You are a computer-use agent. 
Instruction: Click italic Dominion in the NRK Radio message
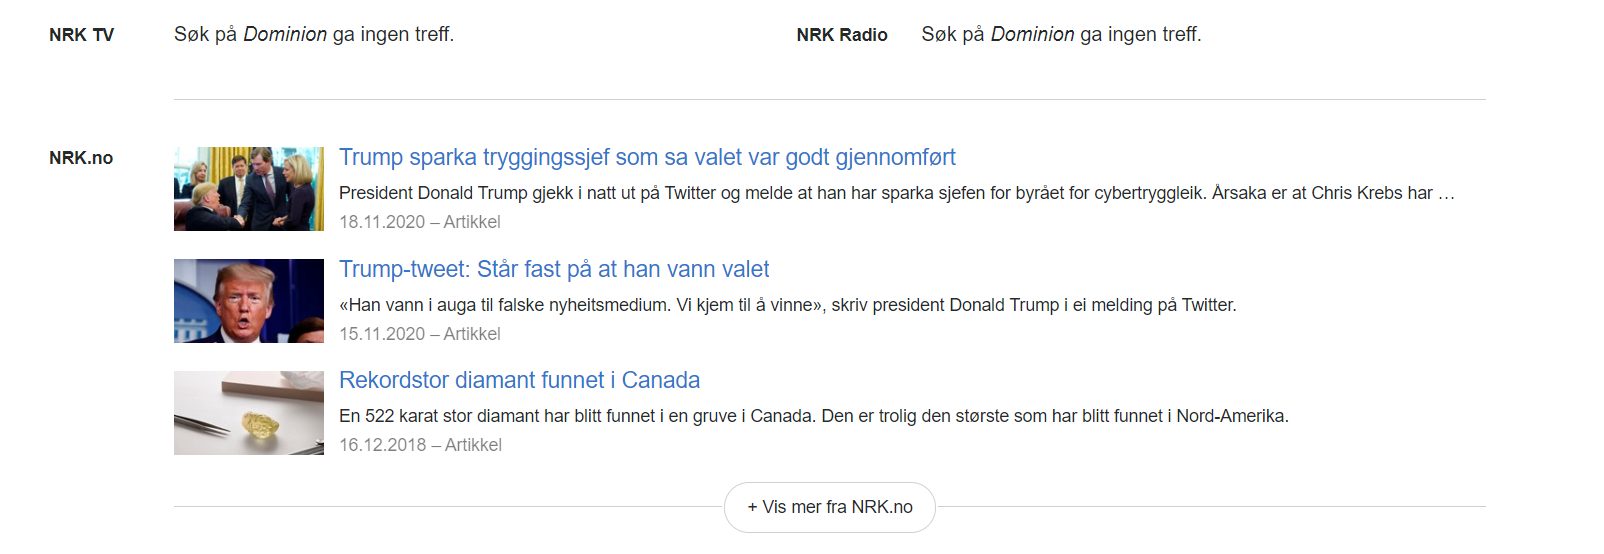pyautogui.click(x=1032, y=35)
